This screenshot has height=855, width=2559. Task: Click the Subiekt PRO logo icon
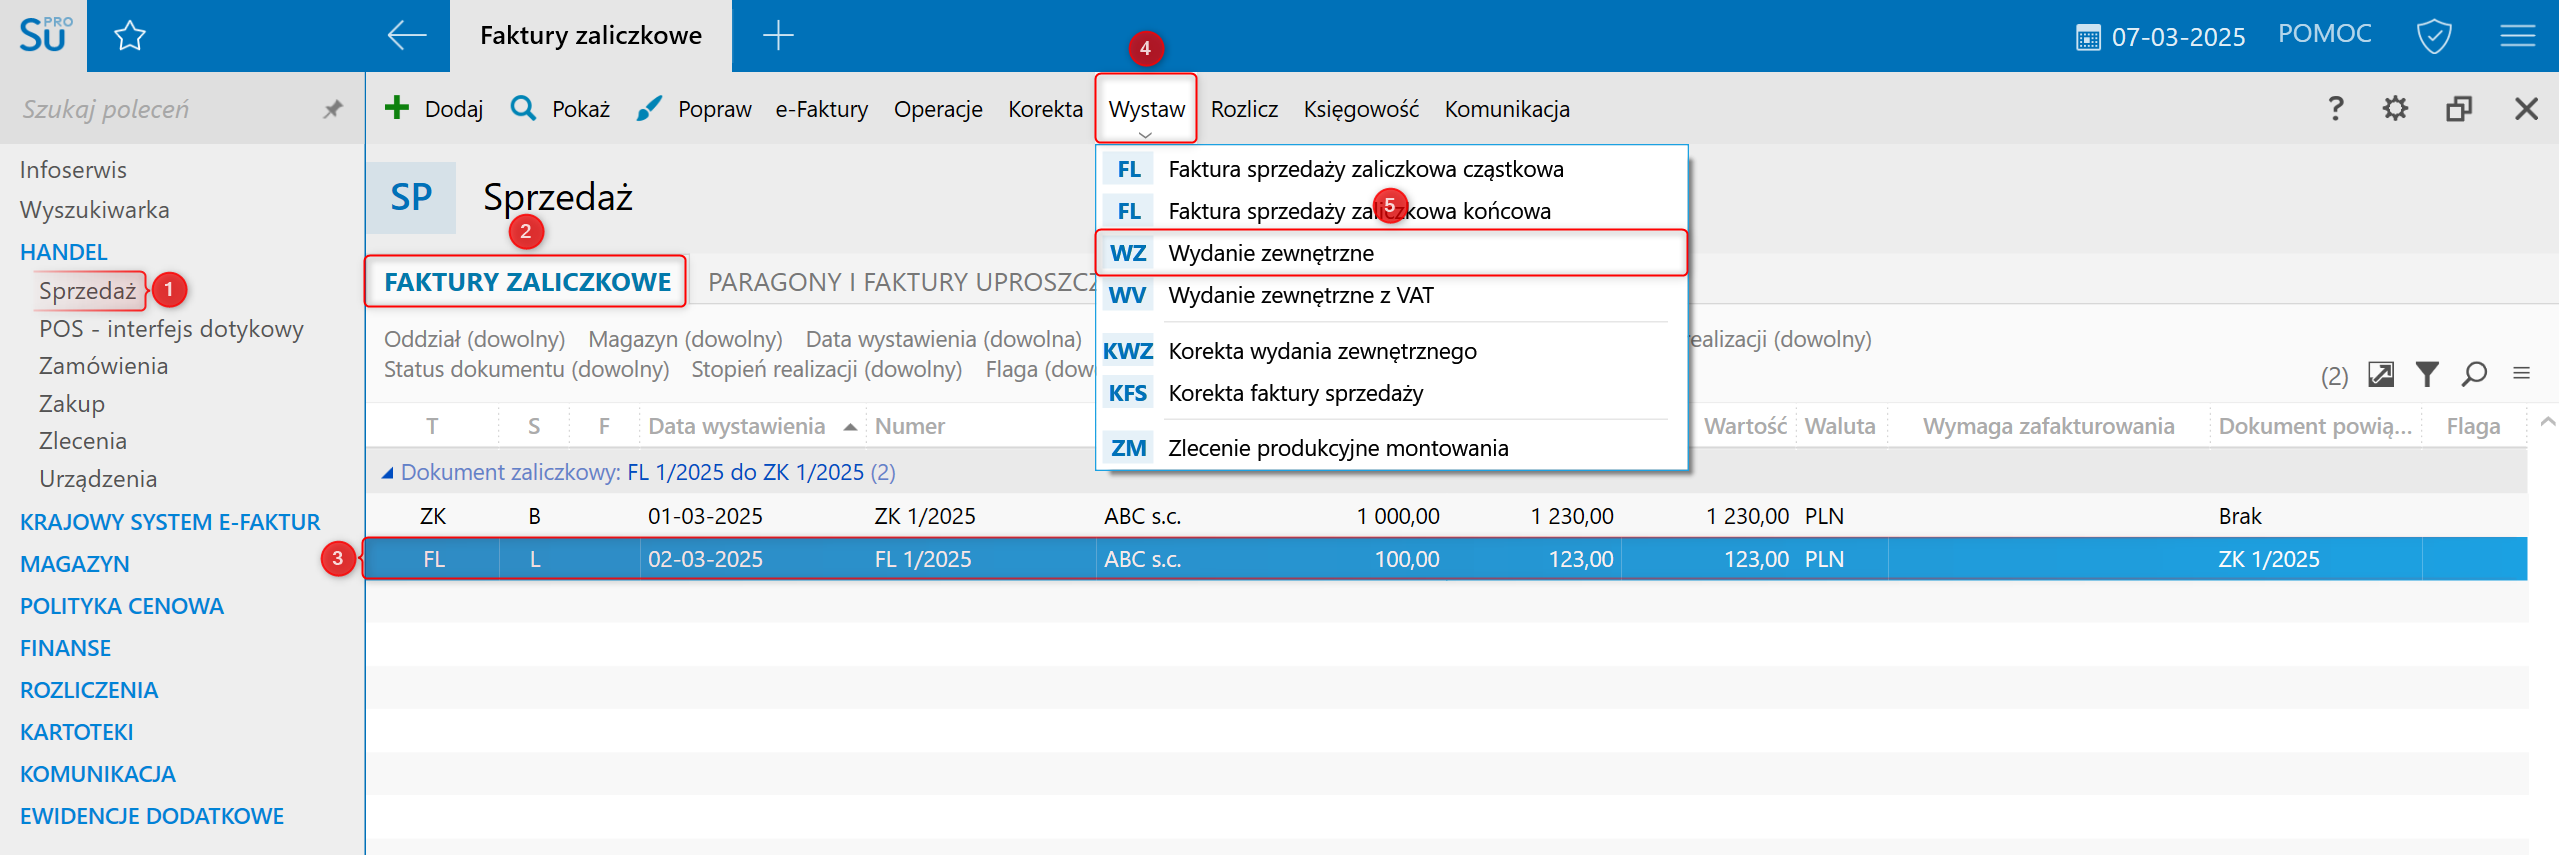[44, 35]
